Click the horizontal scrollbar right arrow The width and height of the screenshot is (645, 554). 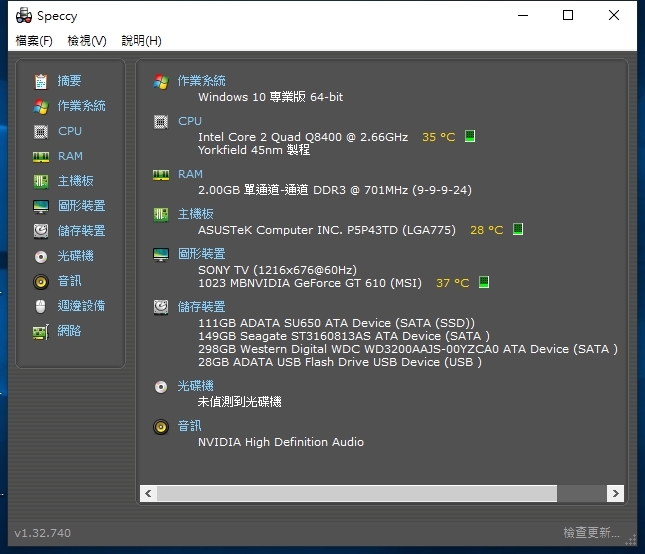click(x=615, y=493)
